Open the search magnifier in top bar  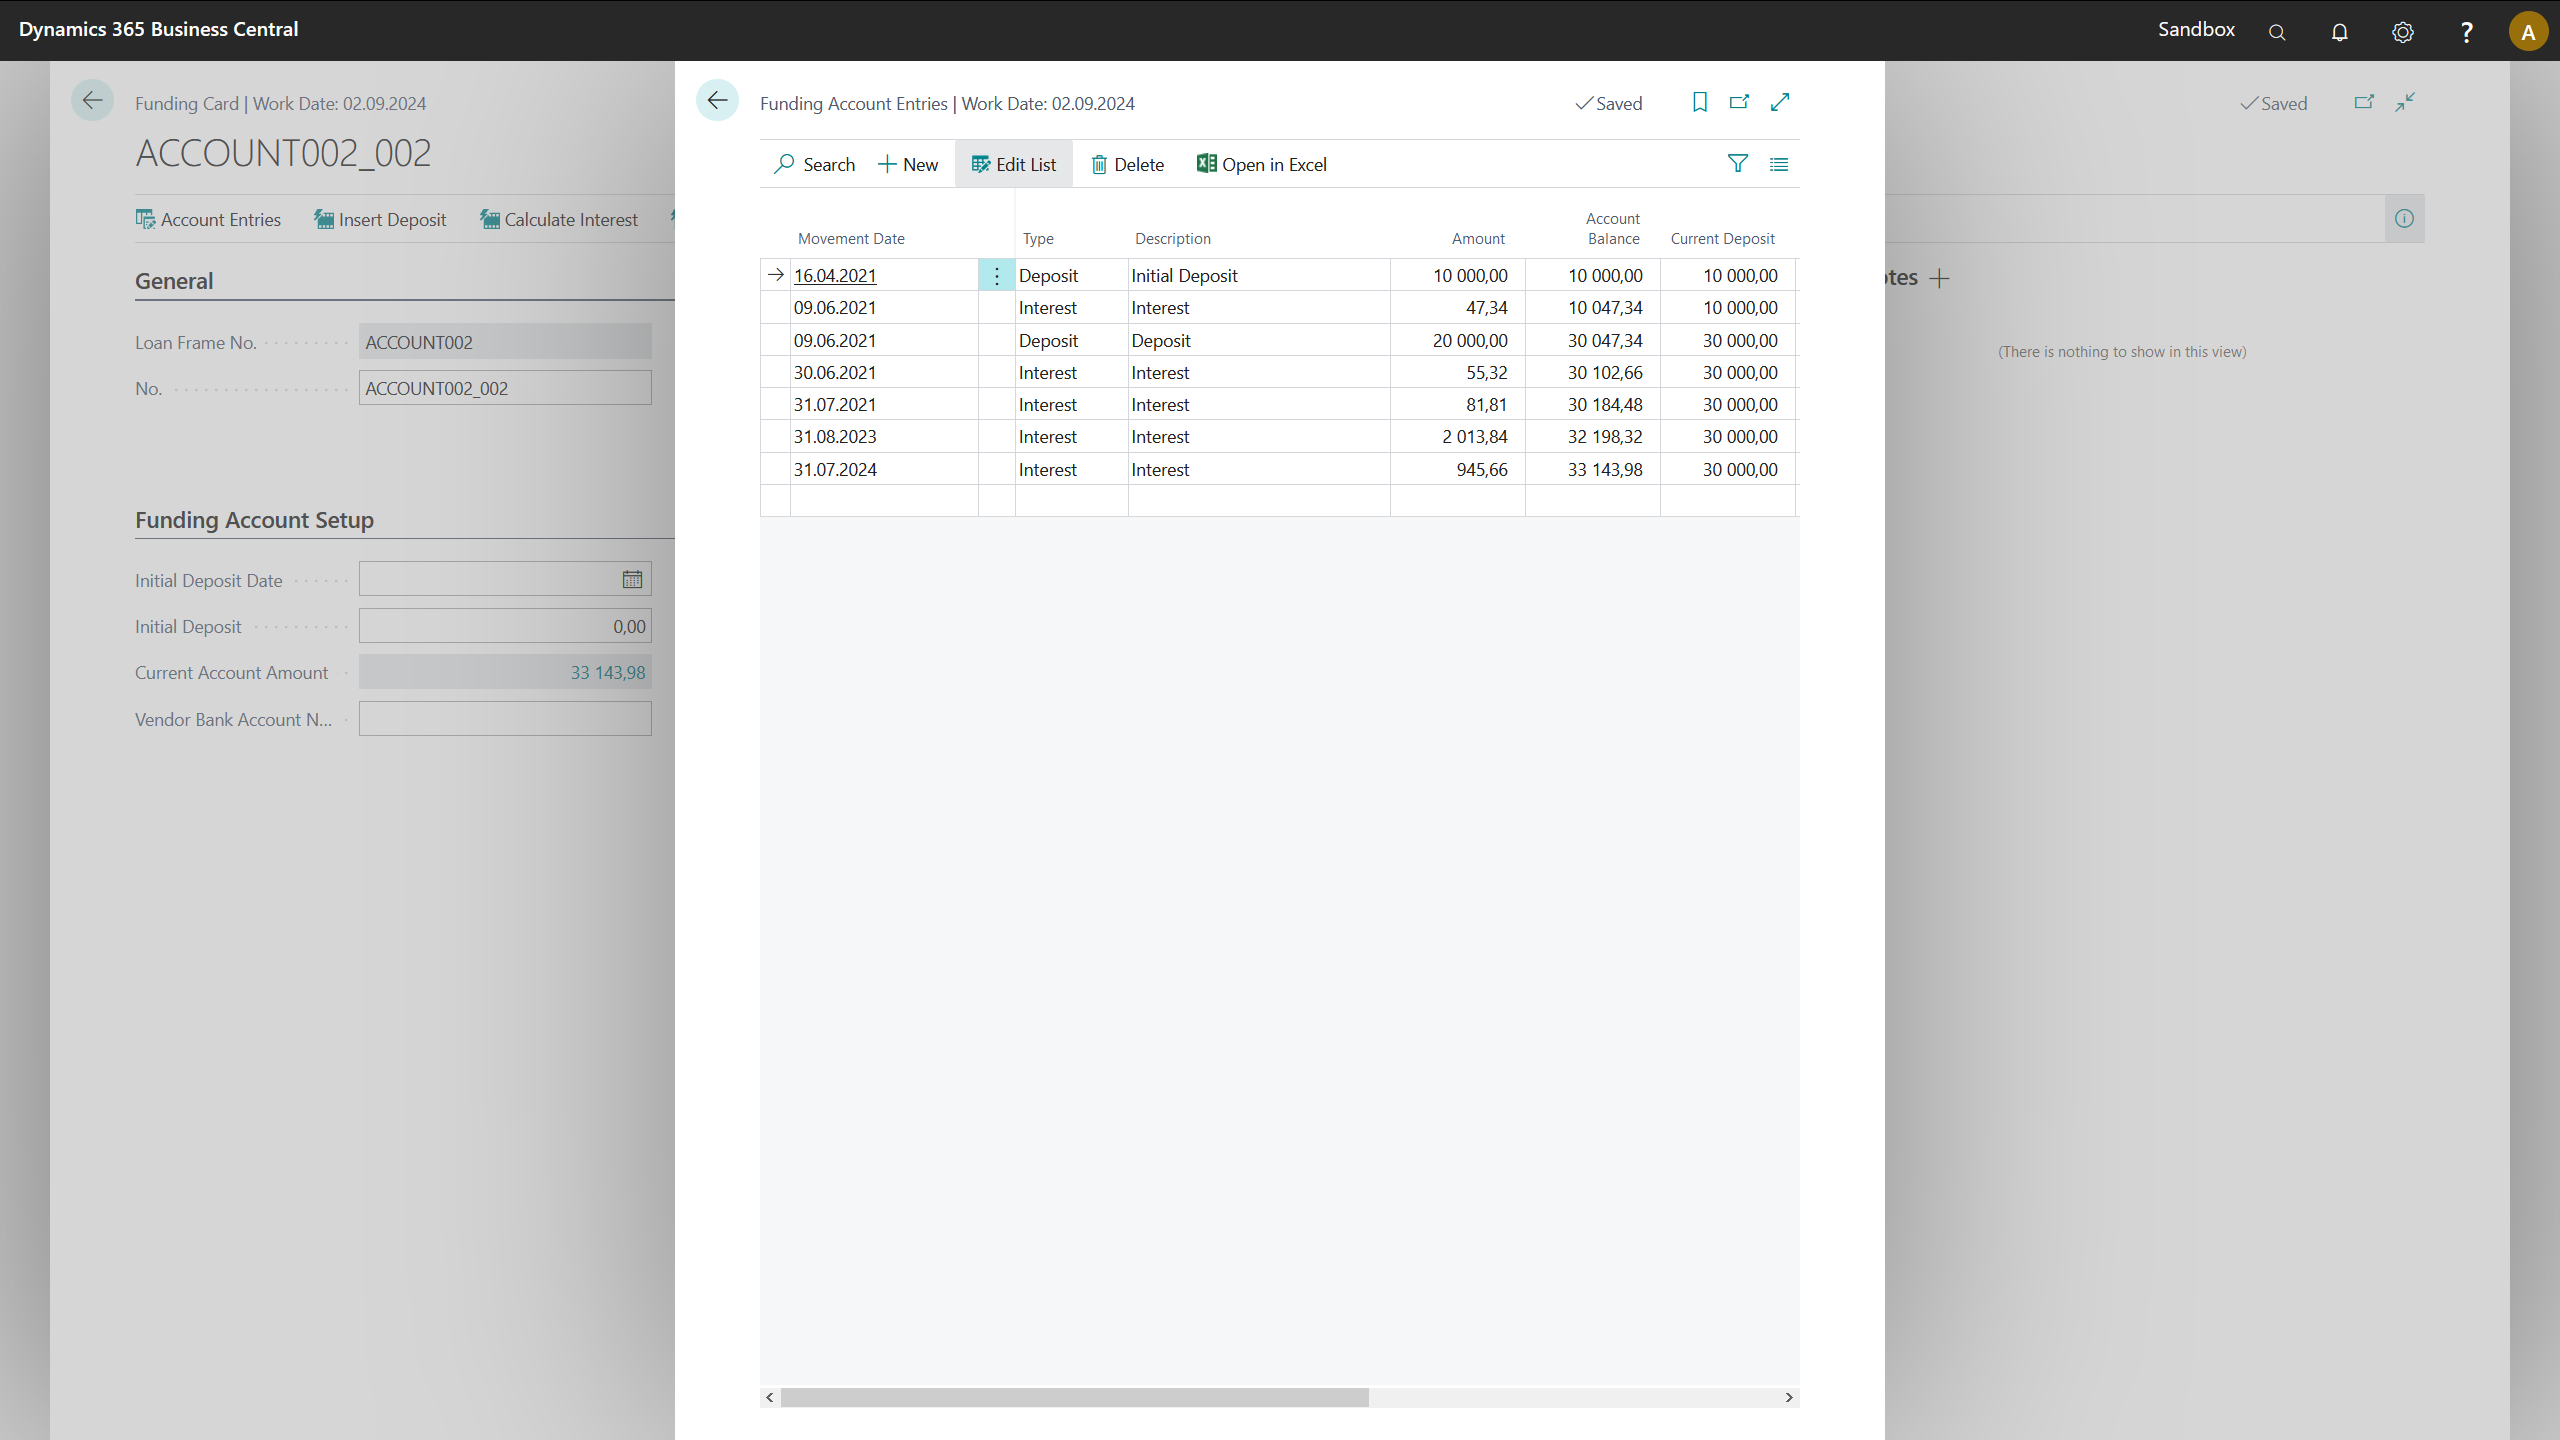[2277, 31]
